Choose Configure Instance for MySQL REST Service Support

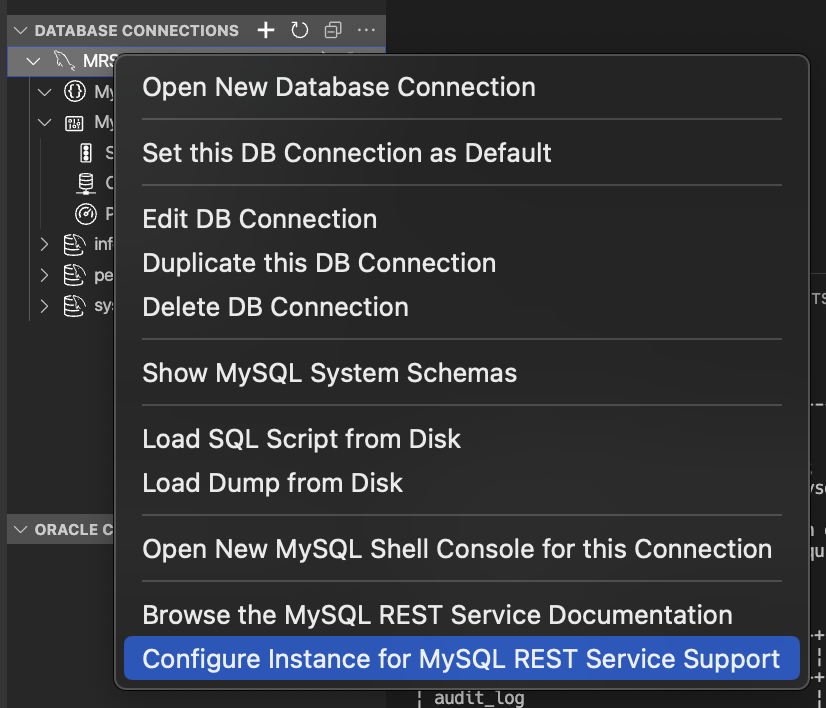pos(461,659)
